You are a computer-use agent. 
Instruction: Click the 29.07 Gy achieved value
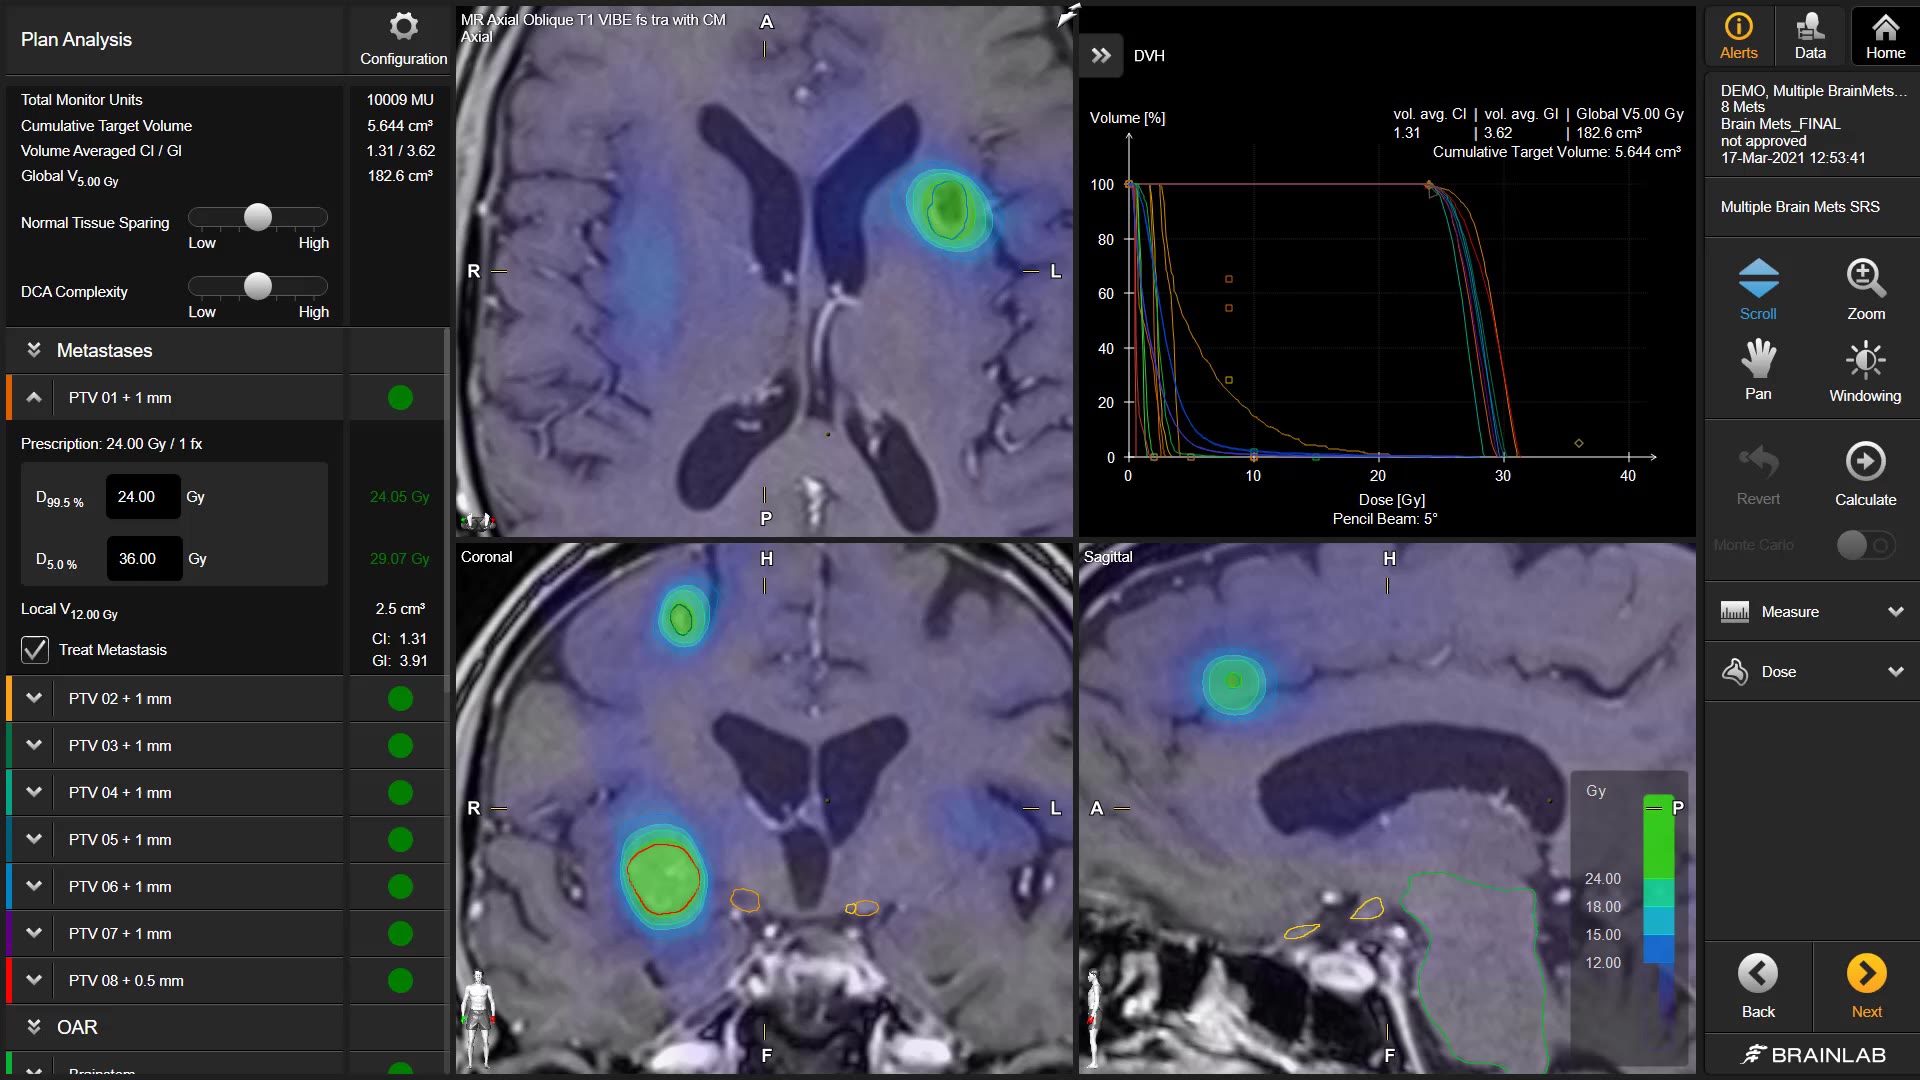coord(400,559)
